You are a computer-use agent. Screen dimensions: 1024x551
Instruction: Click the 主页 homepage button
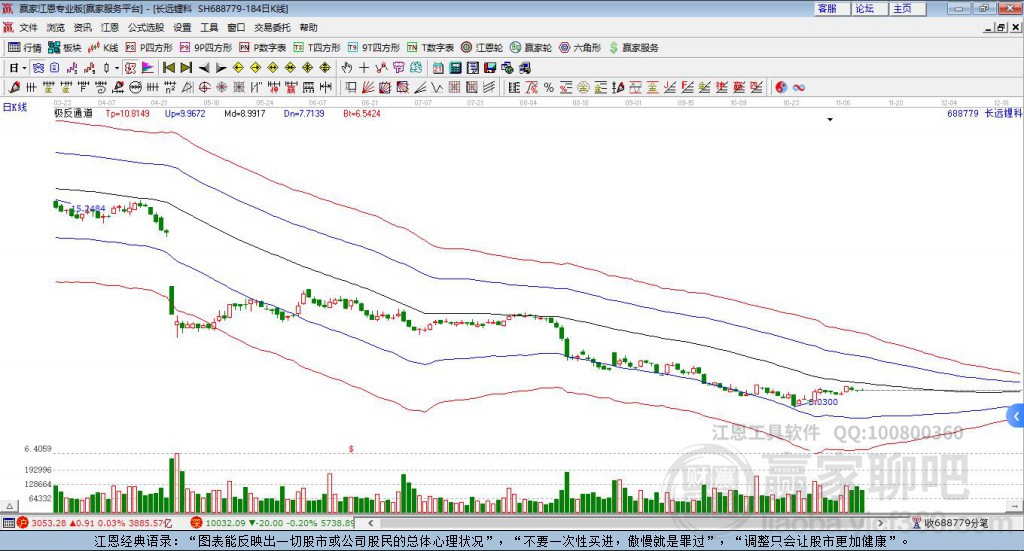(908, 8)
